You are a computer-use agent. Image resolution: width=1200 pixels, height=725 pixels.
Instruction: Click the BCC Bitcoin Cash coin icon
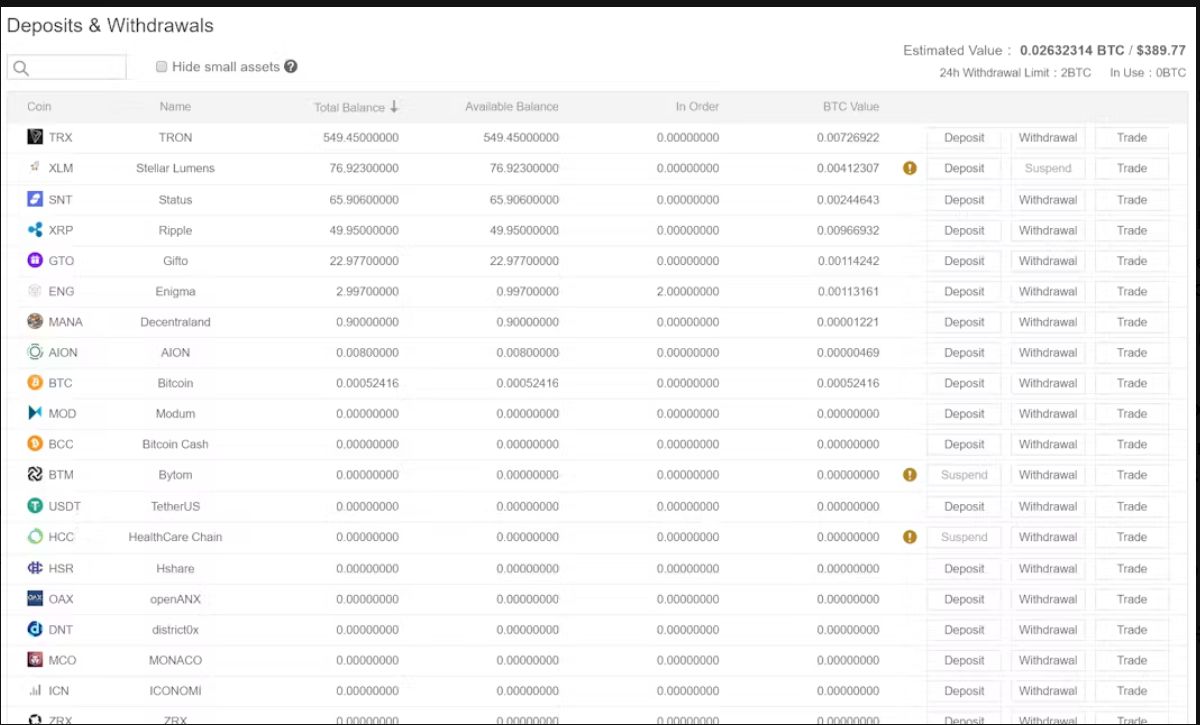click(35, 444)
